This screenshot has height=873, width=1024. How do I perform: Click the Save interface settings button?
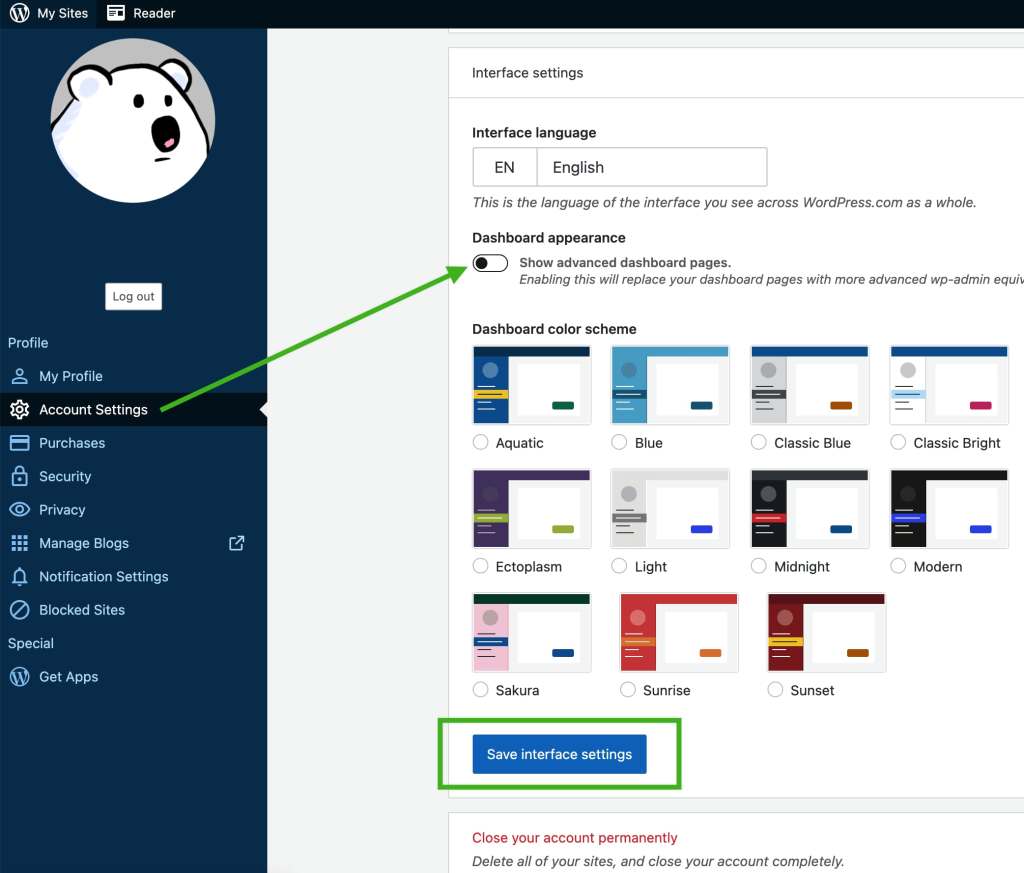click(x=559, y=754)
